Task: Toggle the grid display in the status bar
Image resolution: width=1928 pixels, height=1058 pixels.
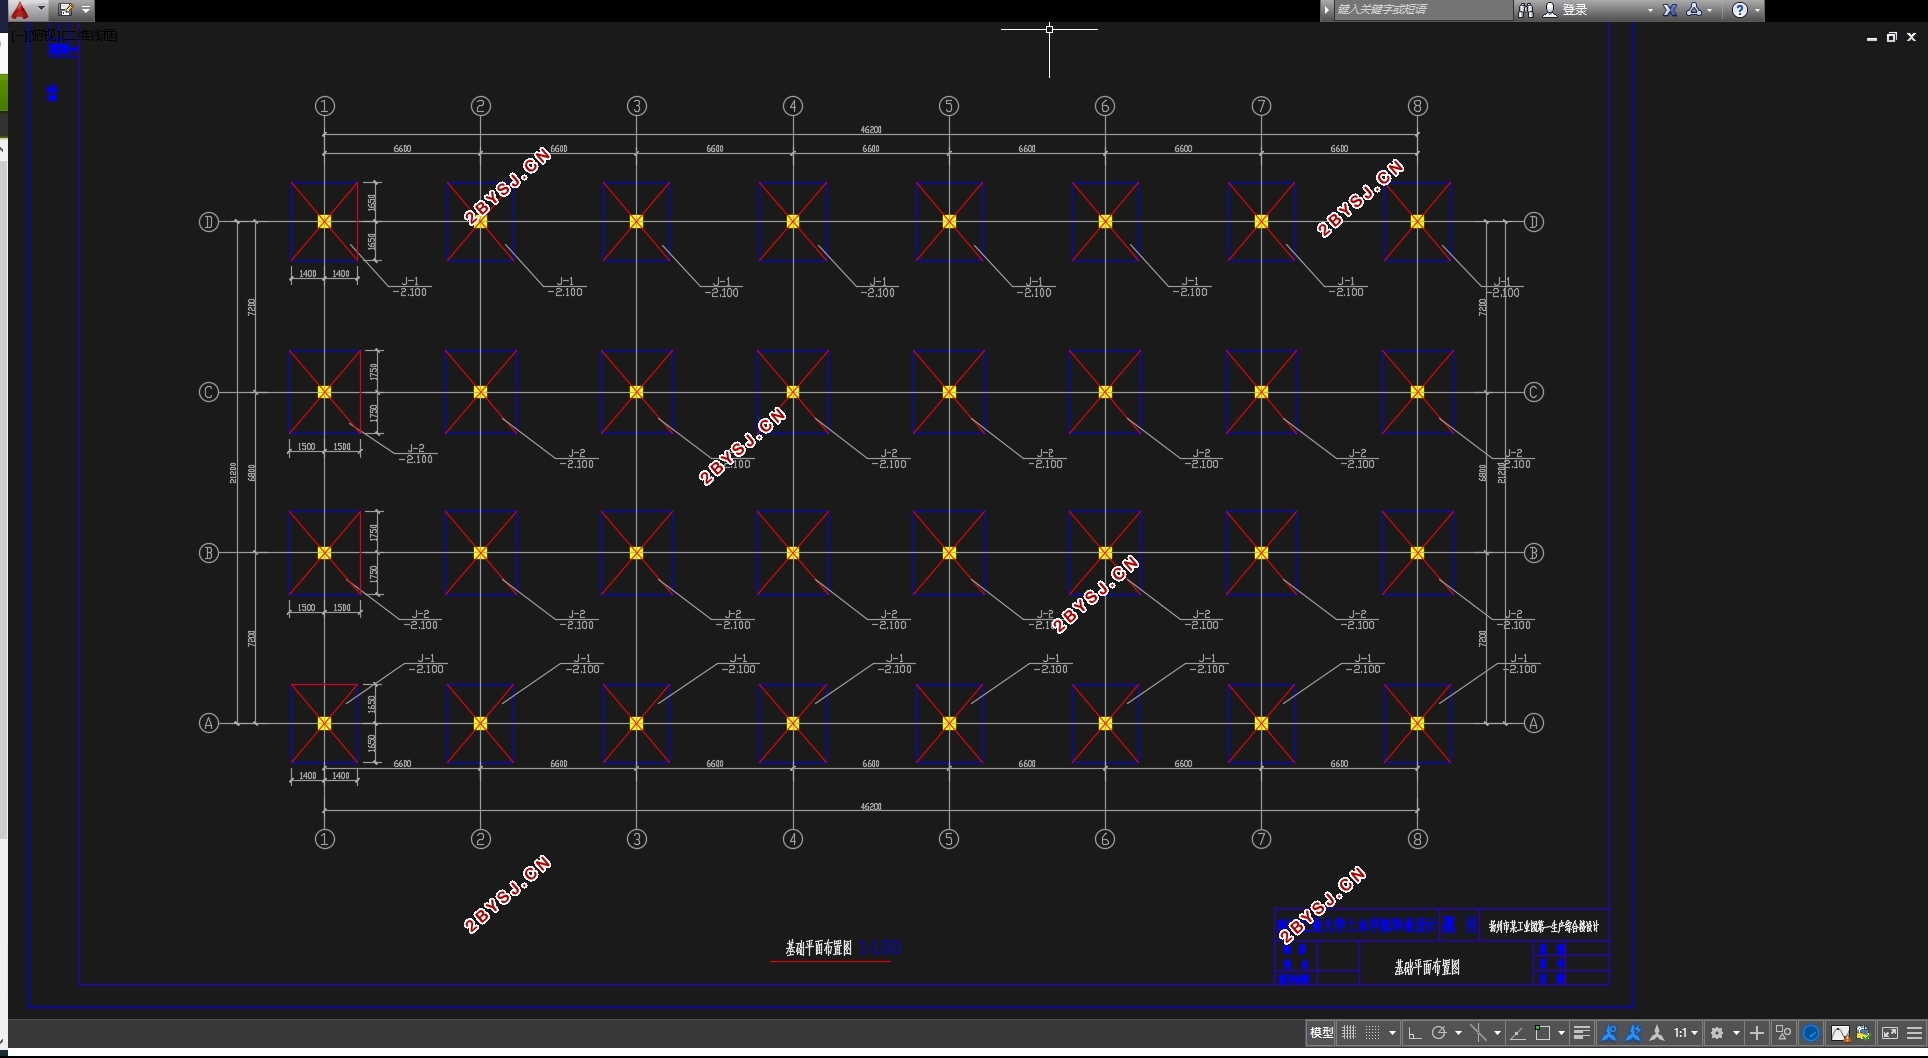Action: pyautogui.click(x=1349, y=1033)
